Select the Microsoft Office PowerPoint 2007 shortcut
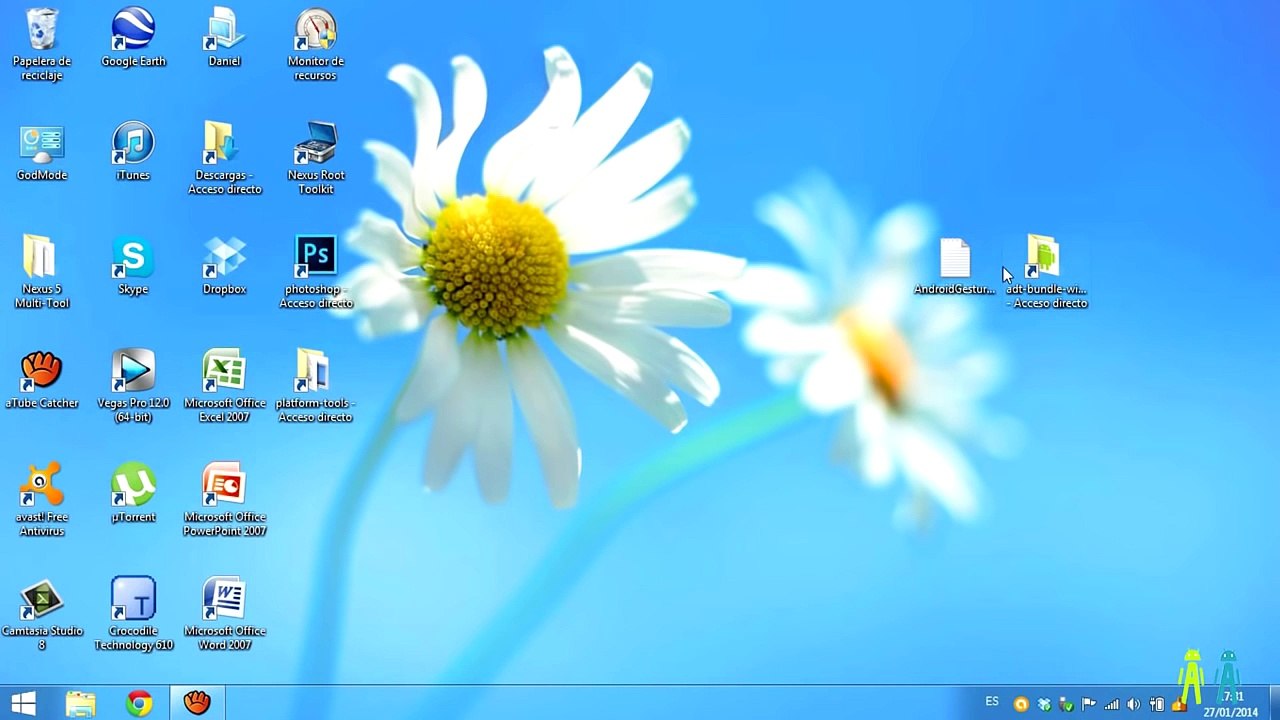Screen dimensions: 1280x720 click(224, 500)
